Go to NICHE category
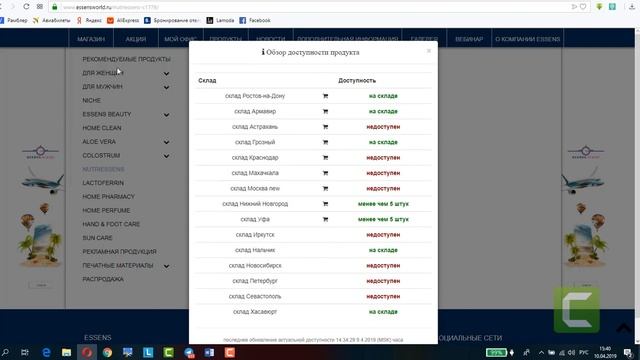Viewport: 640px width, 360px height. [x=91, y=100]
